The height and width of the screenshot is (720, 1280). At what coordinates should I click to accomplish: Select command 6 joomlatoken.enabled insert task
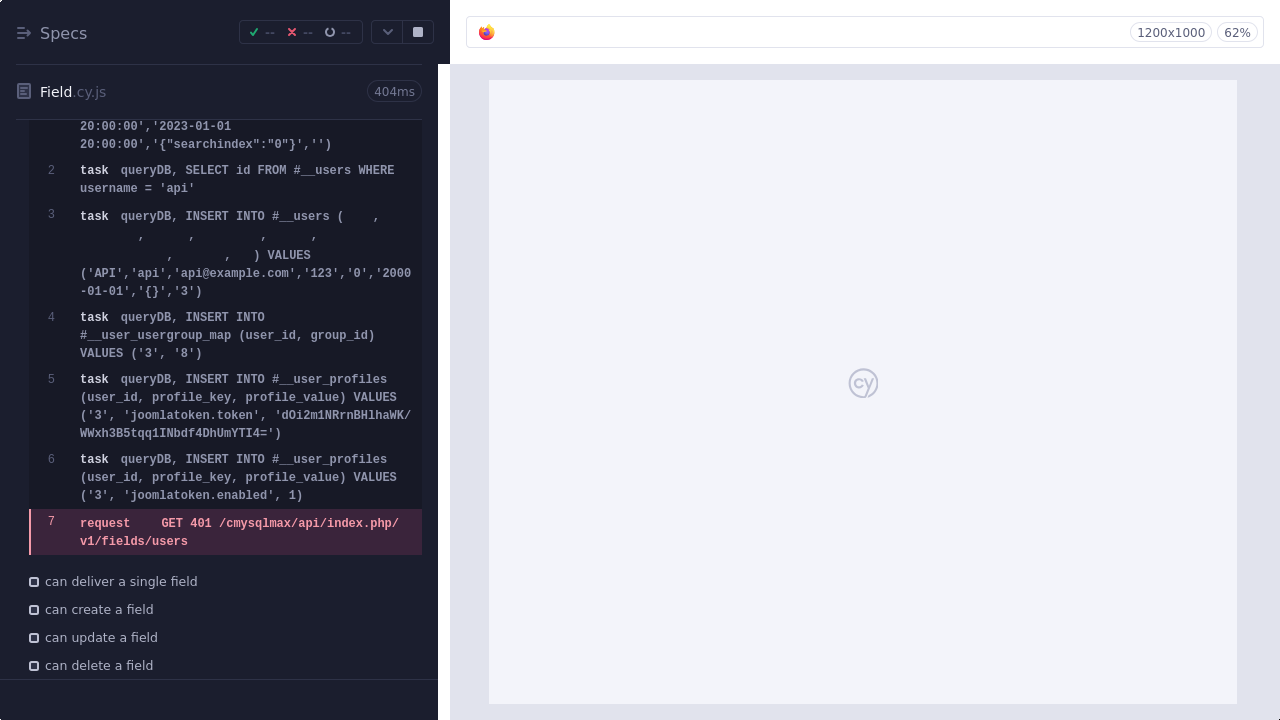point(226,477)
